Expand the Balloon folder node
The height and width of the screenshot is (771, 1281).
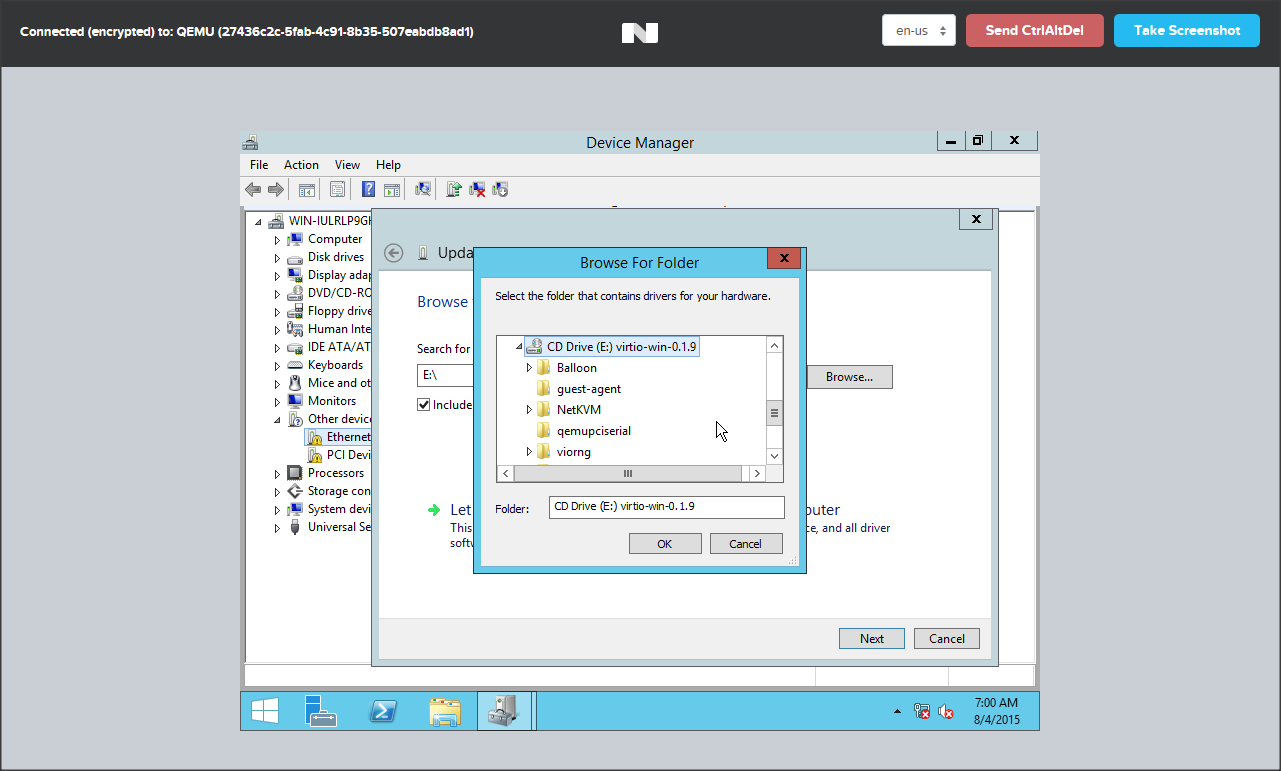[529, 368]
